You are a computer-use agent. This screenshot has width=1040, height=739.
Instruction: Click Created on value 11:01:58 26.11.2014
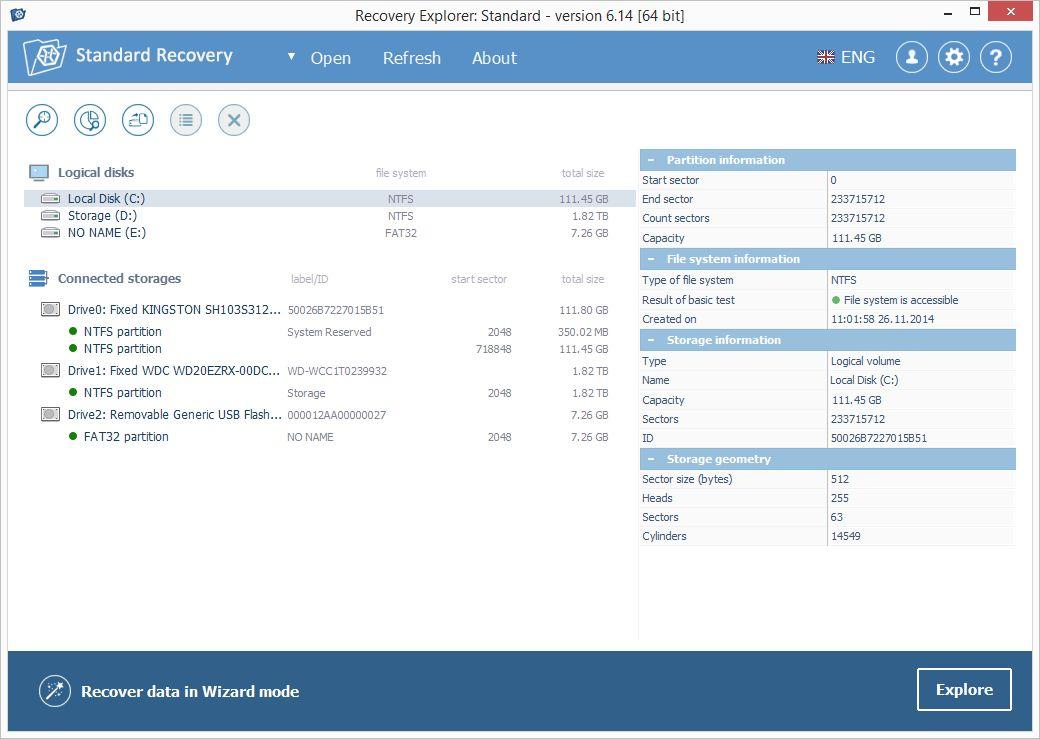pyautogui.click(x=882, y=319)
